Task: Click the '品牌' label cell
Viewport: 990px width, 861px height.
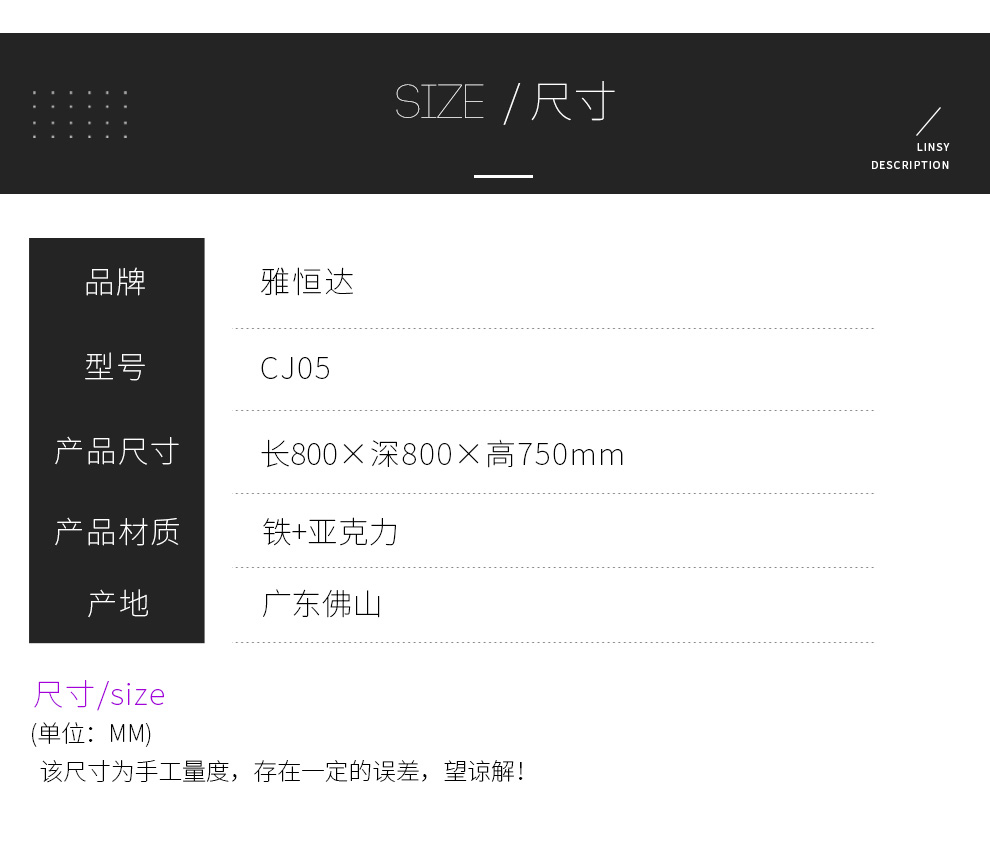Action: pyautogui.click(x=116, y=282)
